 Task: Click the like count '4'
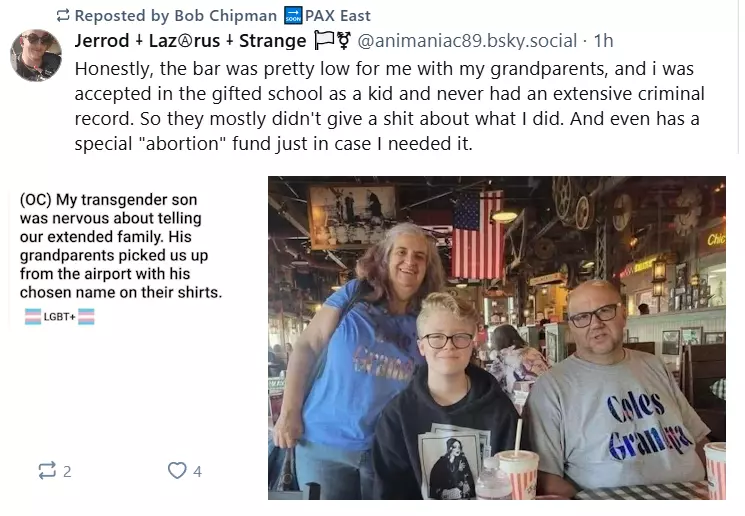click(x=197, y=471)
